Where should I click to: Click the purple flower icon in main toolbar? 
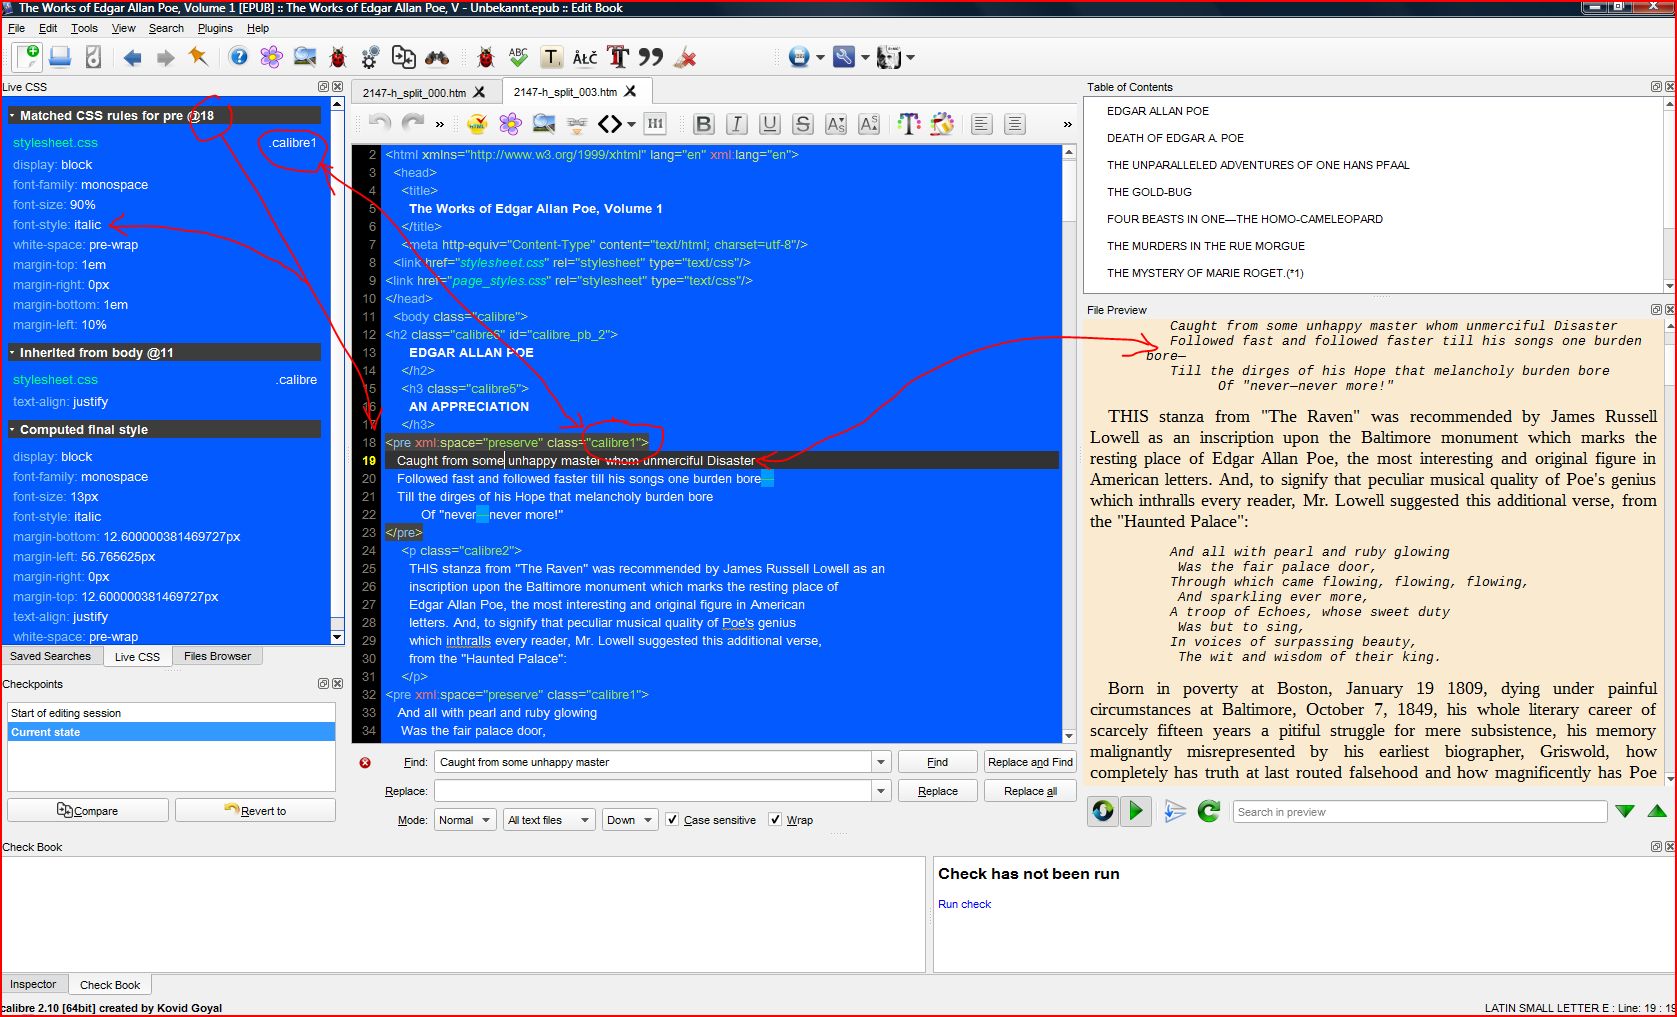pos(271,57)
